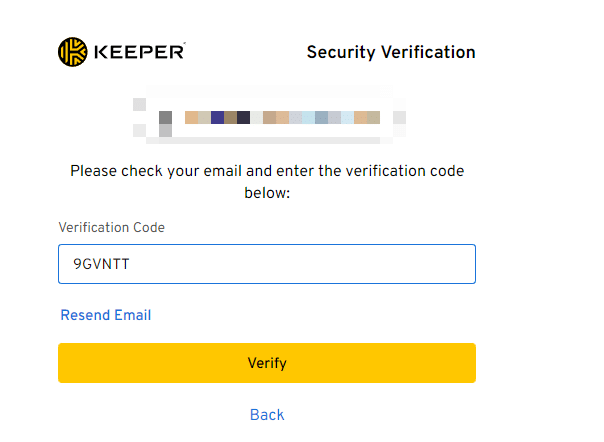
Task: Click the Keeper round logo icon
Action: click(73, 51)
